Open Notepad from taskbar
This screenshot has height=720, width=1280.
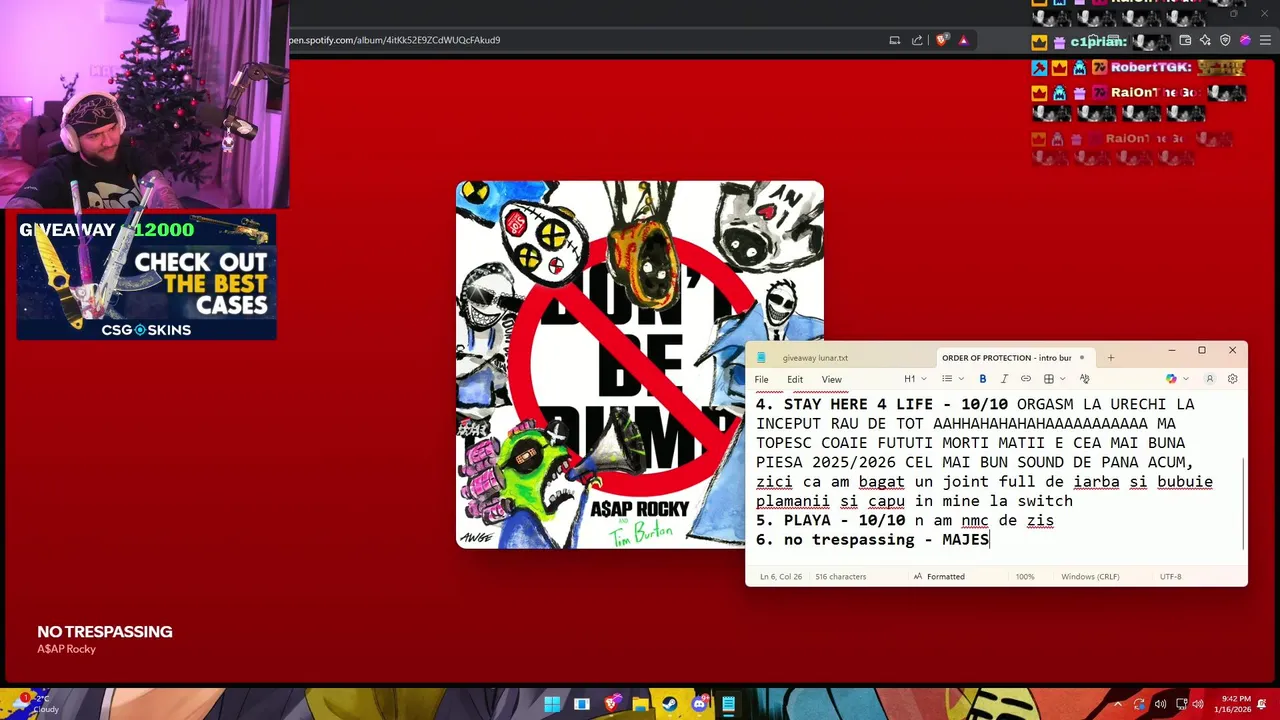729,704
